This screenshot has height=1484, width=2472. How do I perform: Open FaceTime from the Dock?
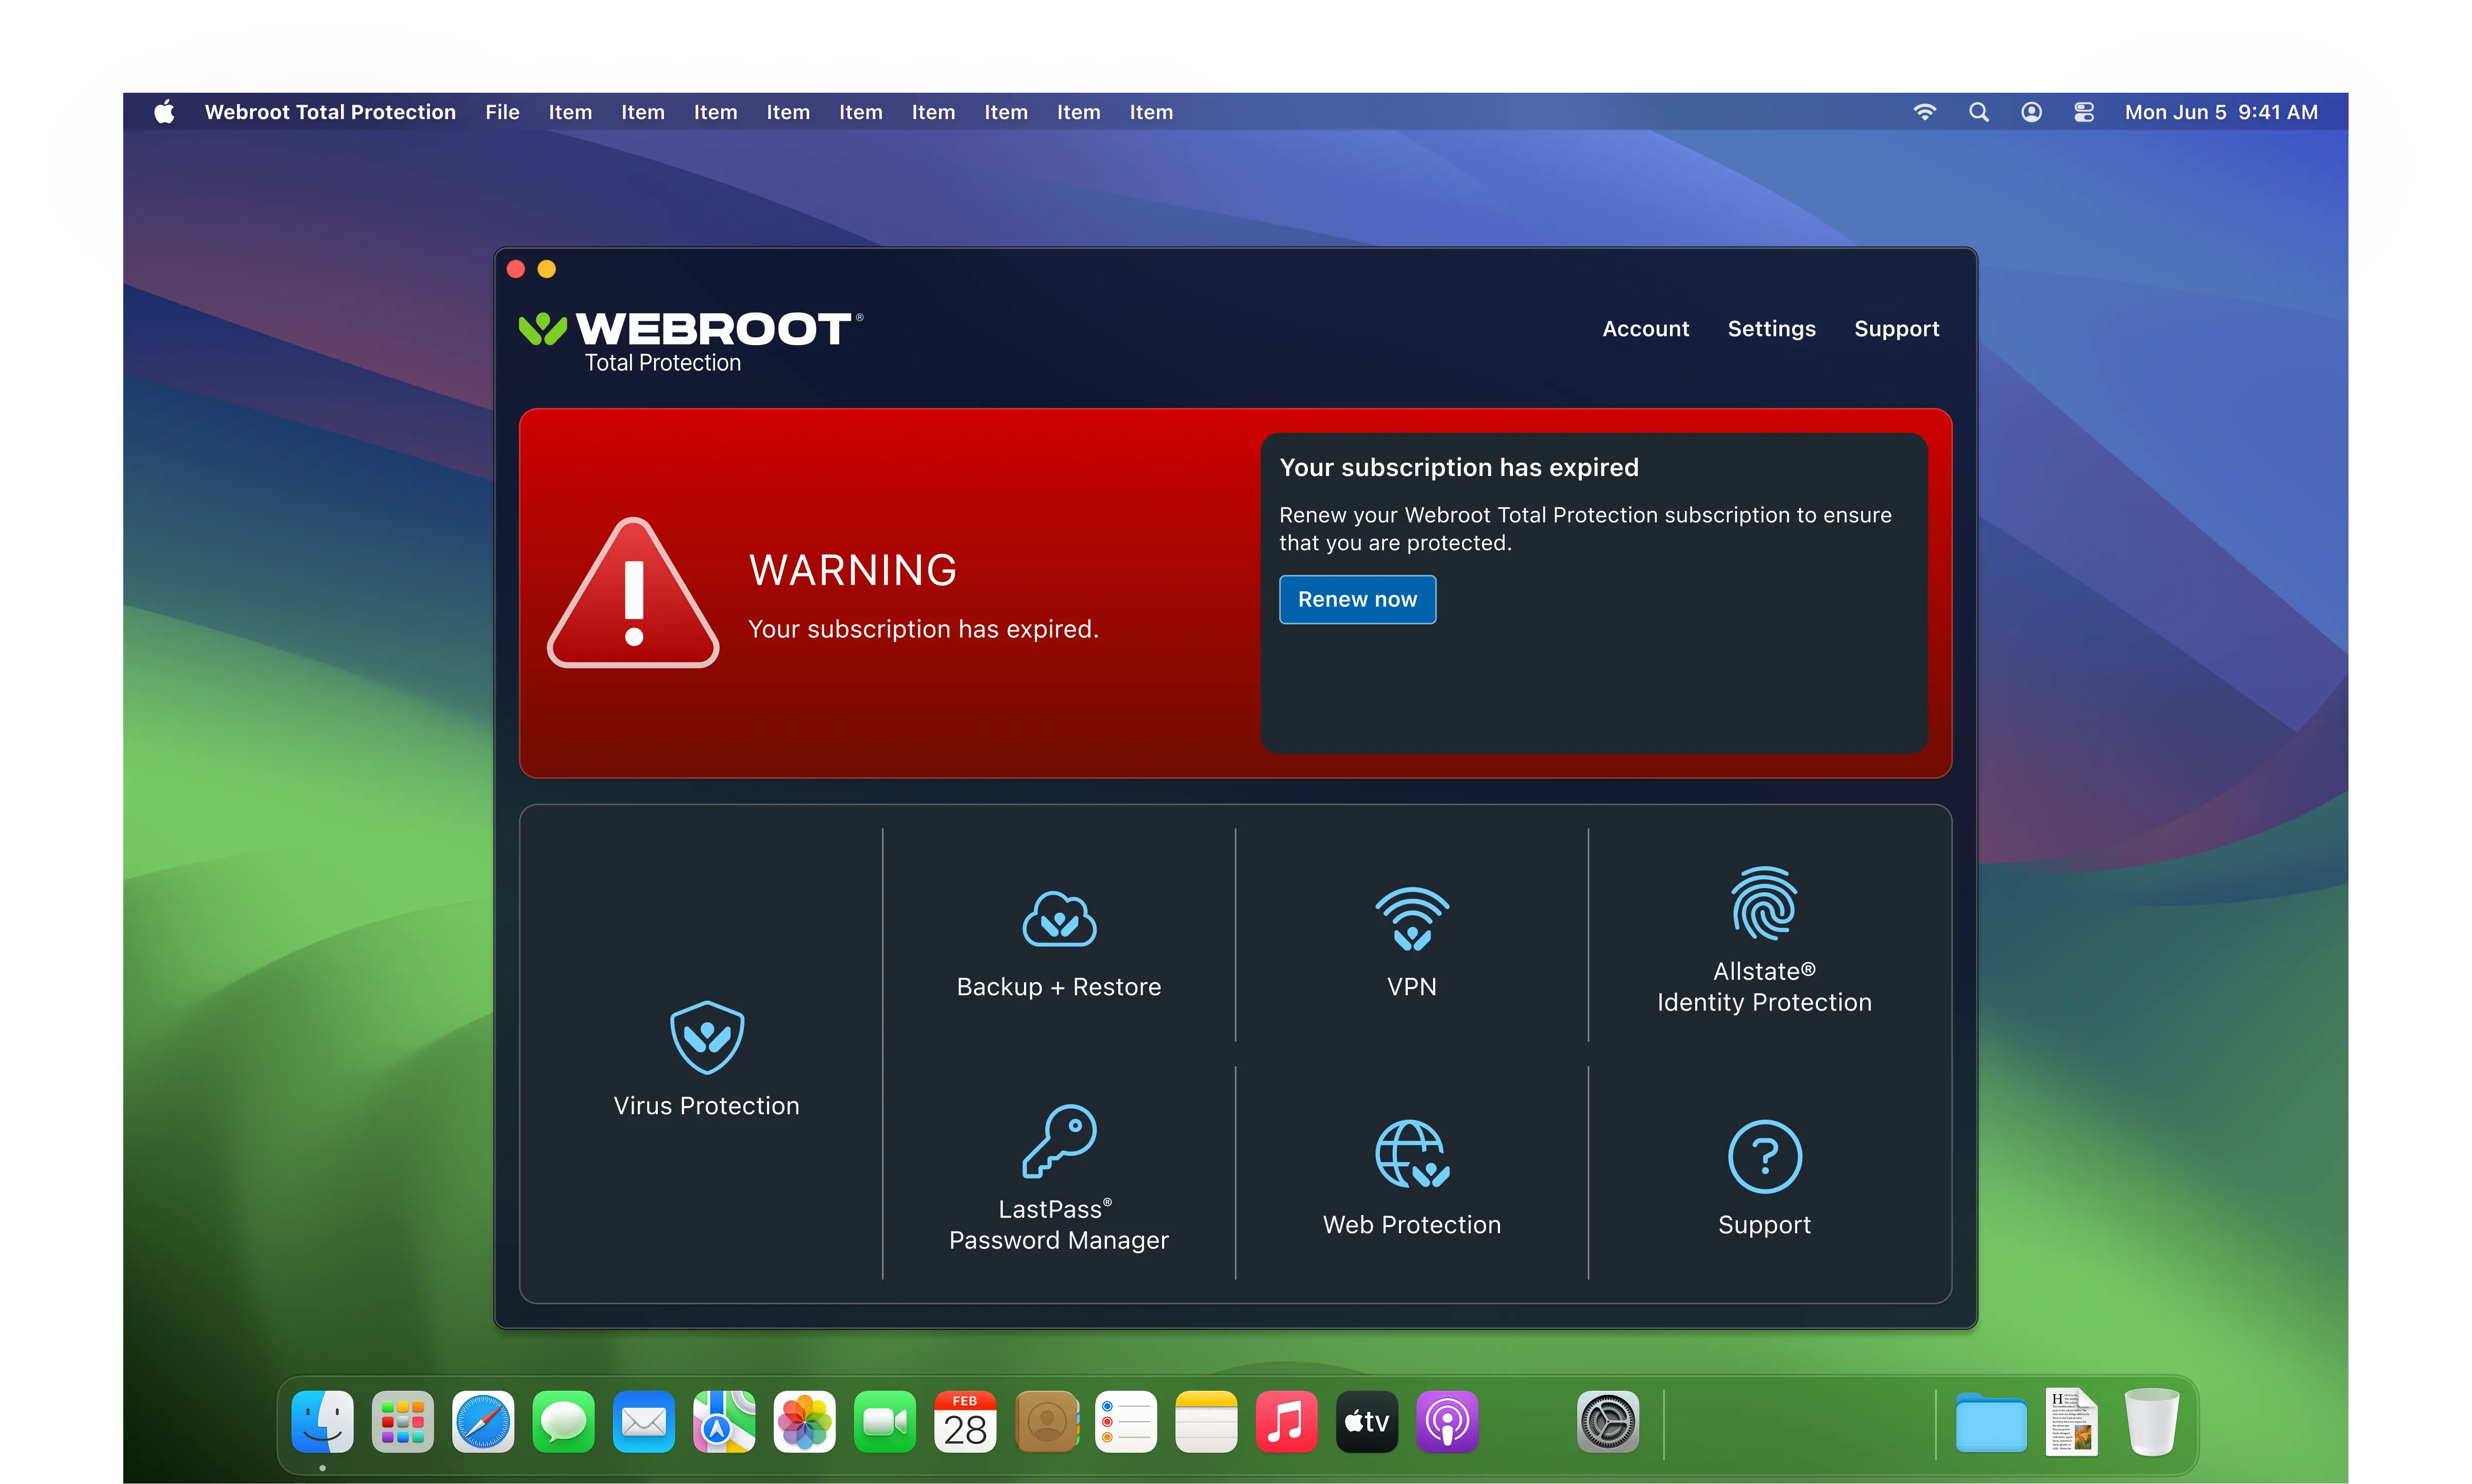(885, 1421)
